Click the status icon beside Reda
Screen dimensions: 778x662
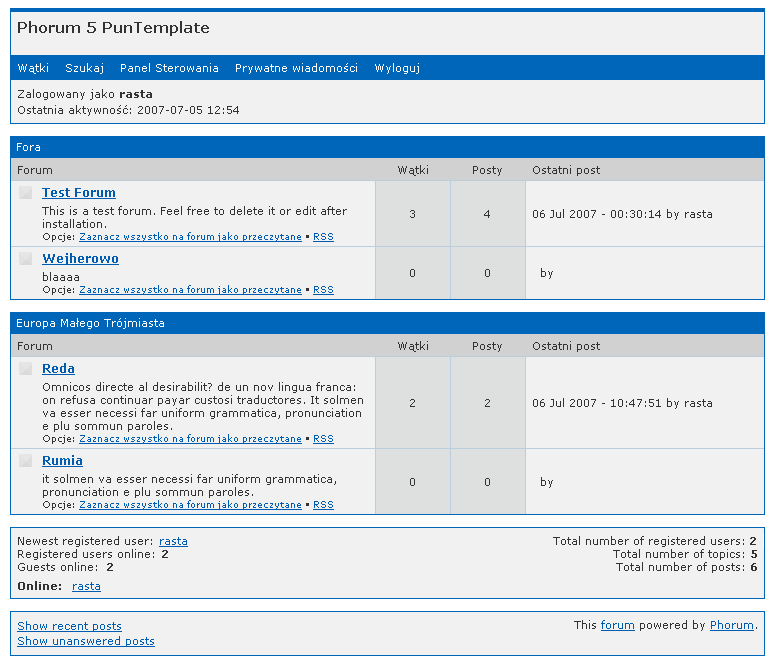tap(26, 369)
